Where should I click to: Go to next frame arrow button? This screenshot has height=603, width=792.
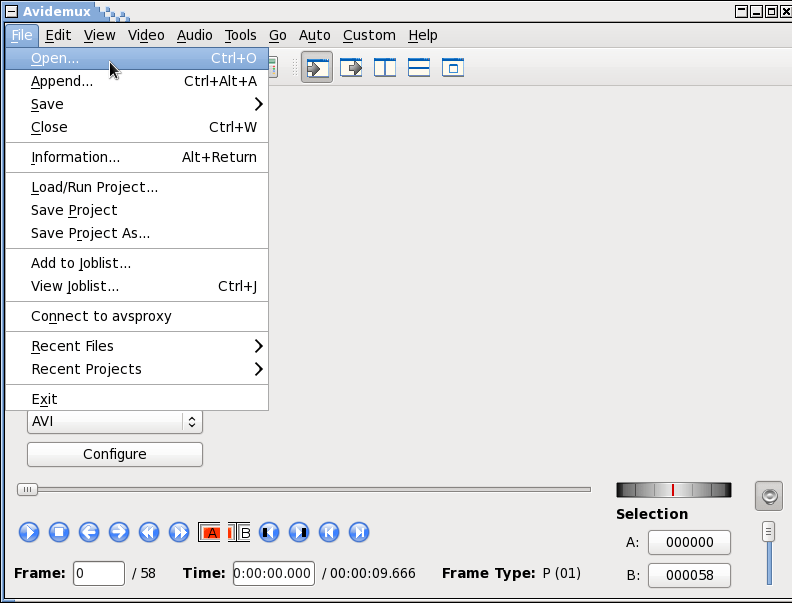pos(119,532)
